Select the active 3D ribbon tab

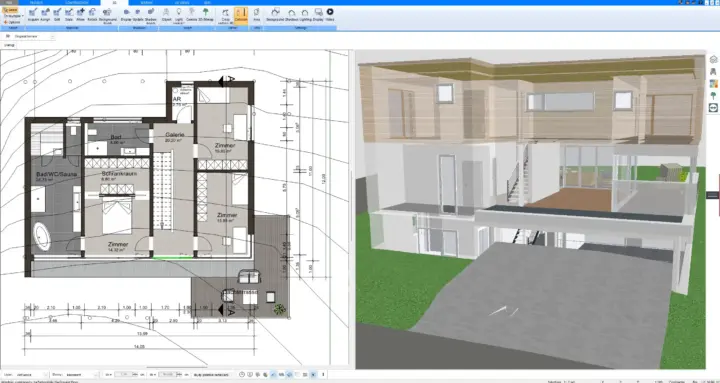point(114,2)
